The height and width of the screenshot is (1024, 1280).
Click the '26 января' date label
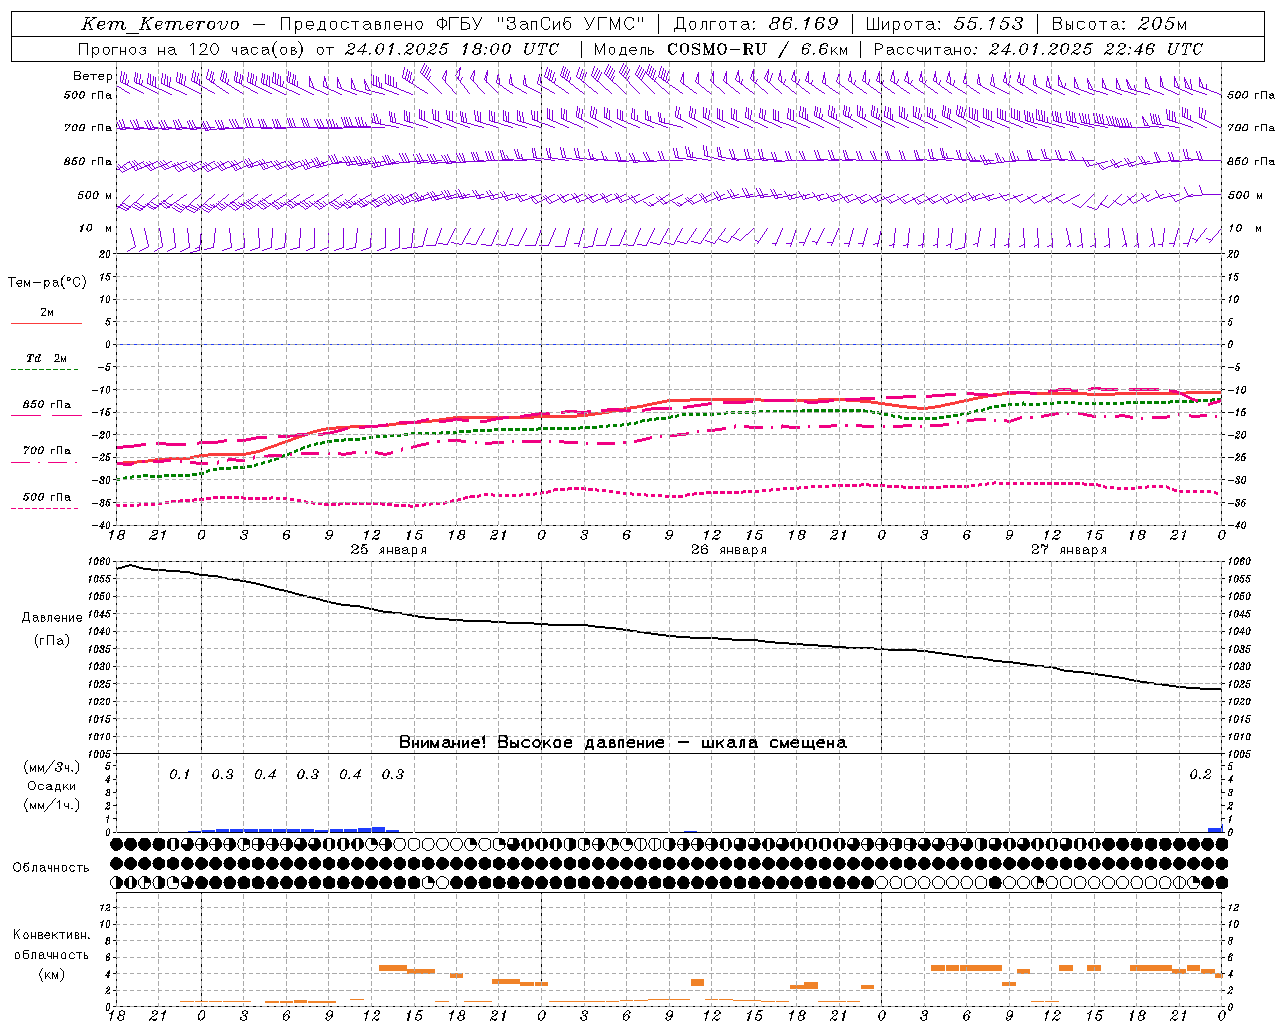[x=729, y=550]
